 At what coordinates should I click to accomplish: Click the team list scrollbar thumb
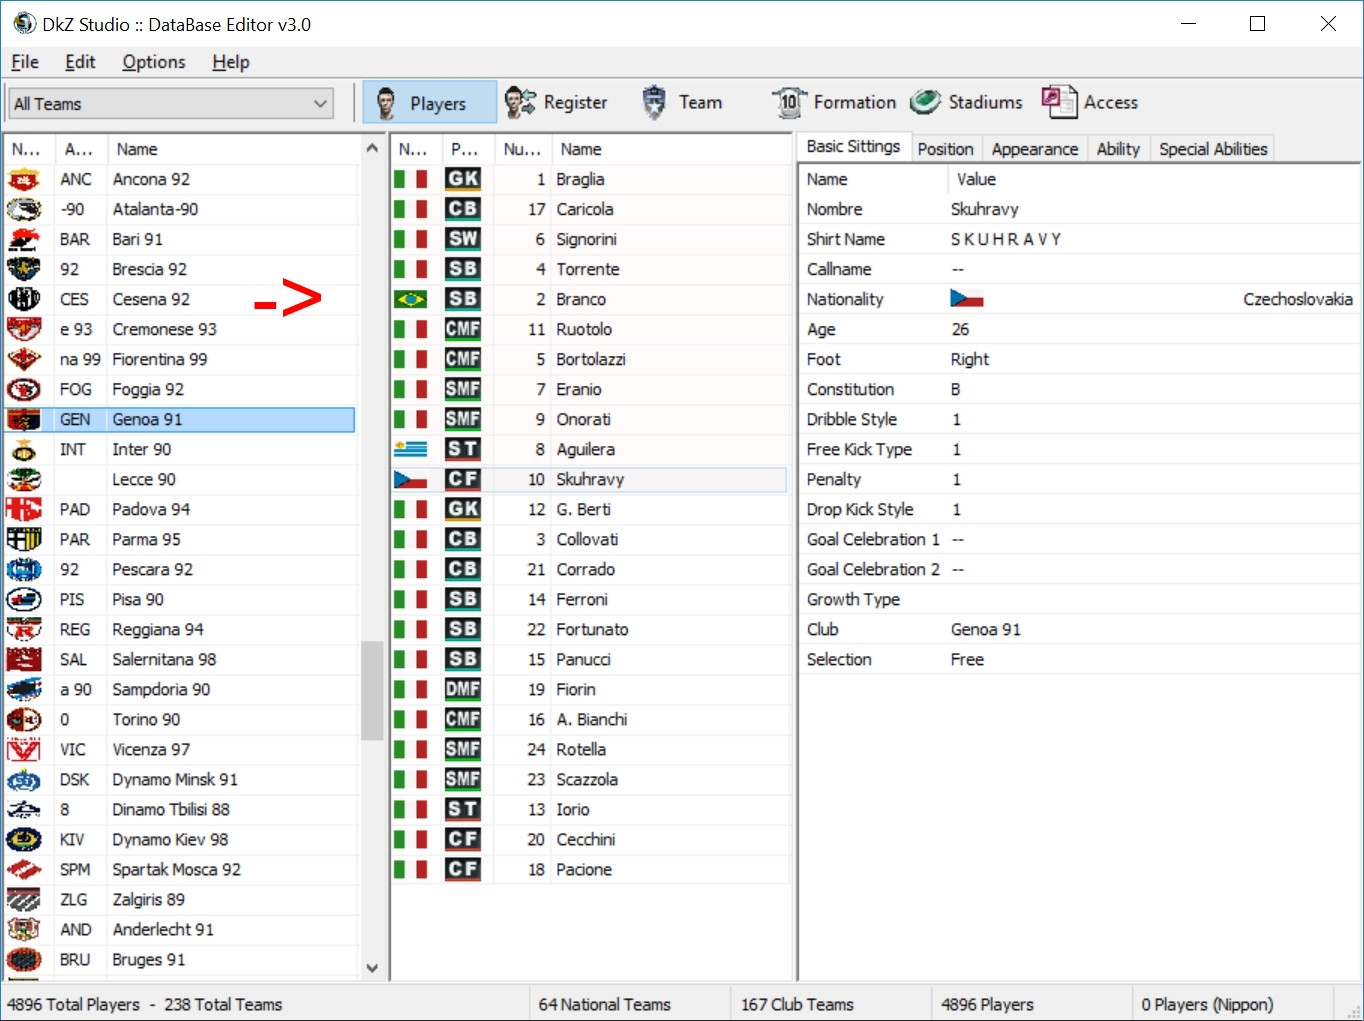pos(372,690)
